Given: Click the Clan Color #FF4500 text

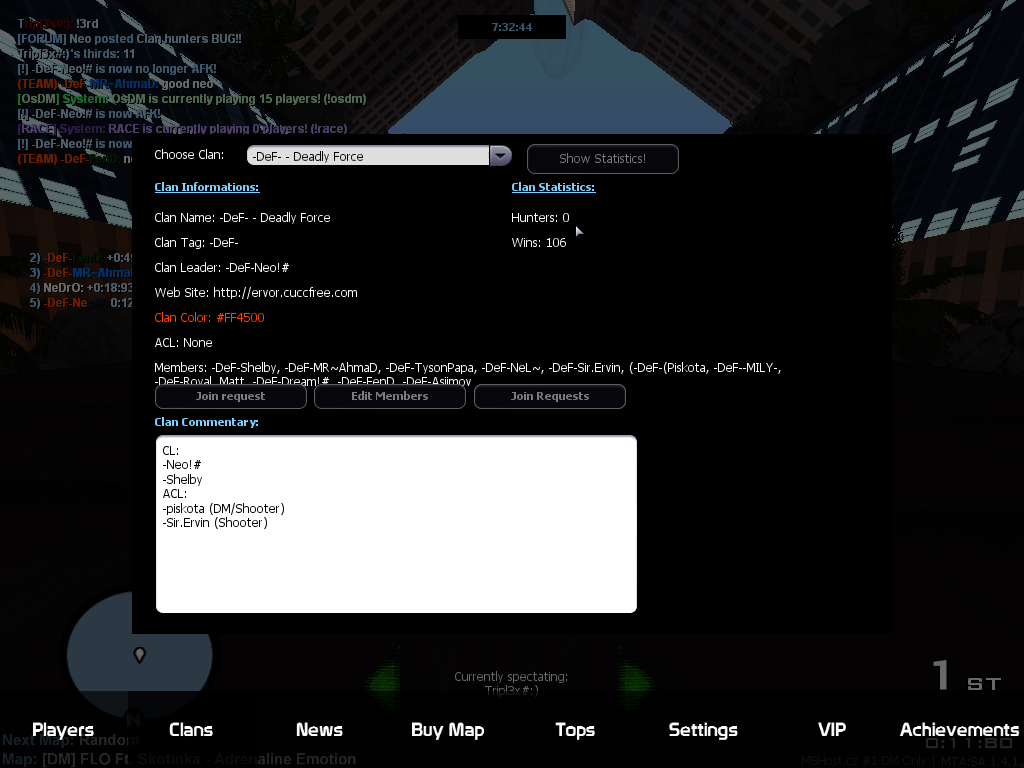Looking at the screenshot, I should click(x=209, y=317).
